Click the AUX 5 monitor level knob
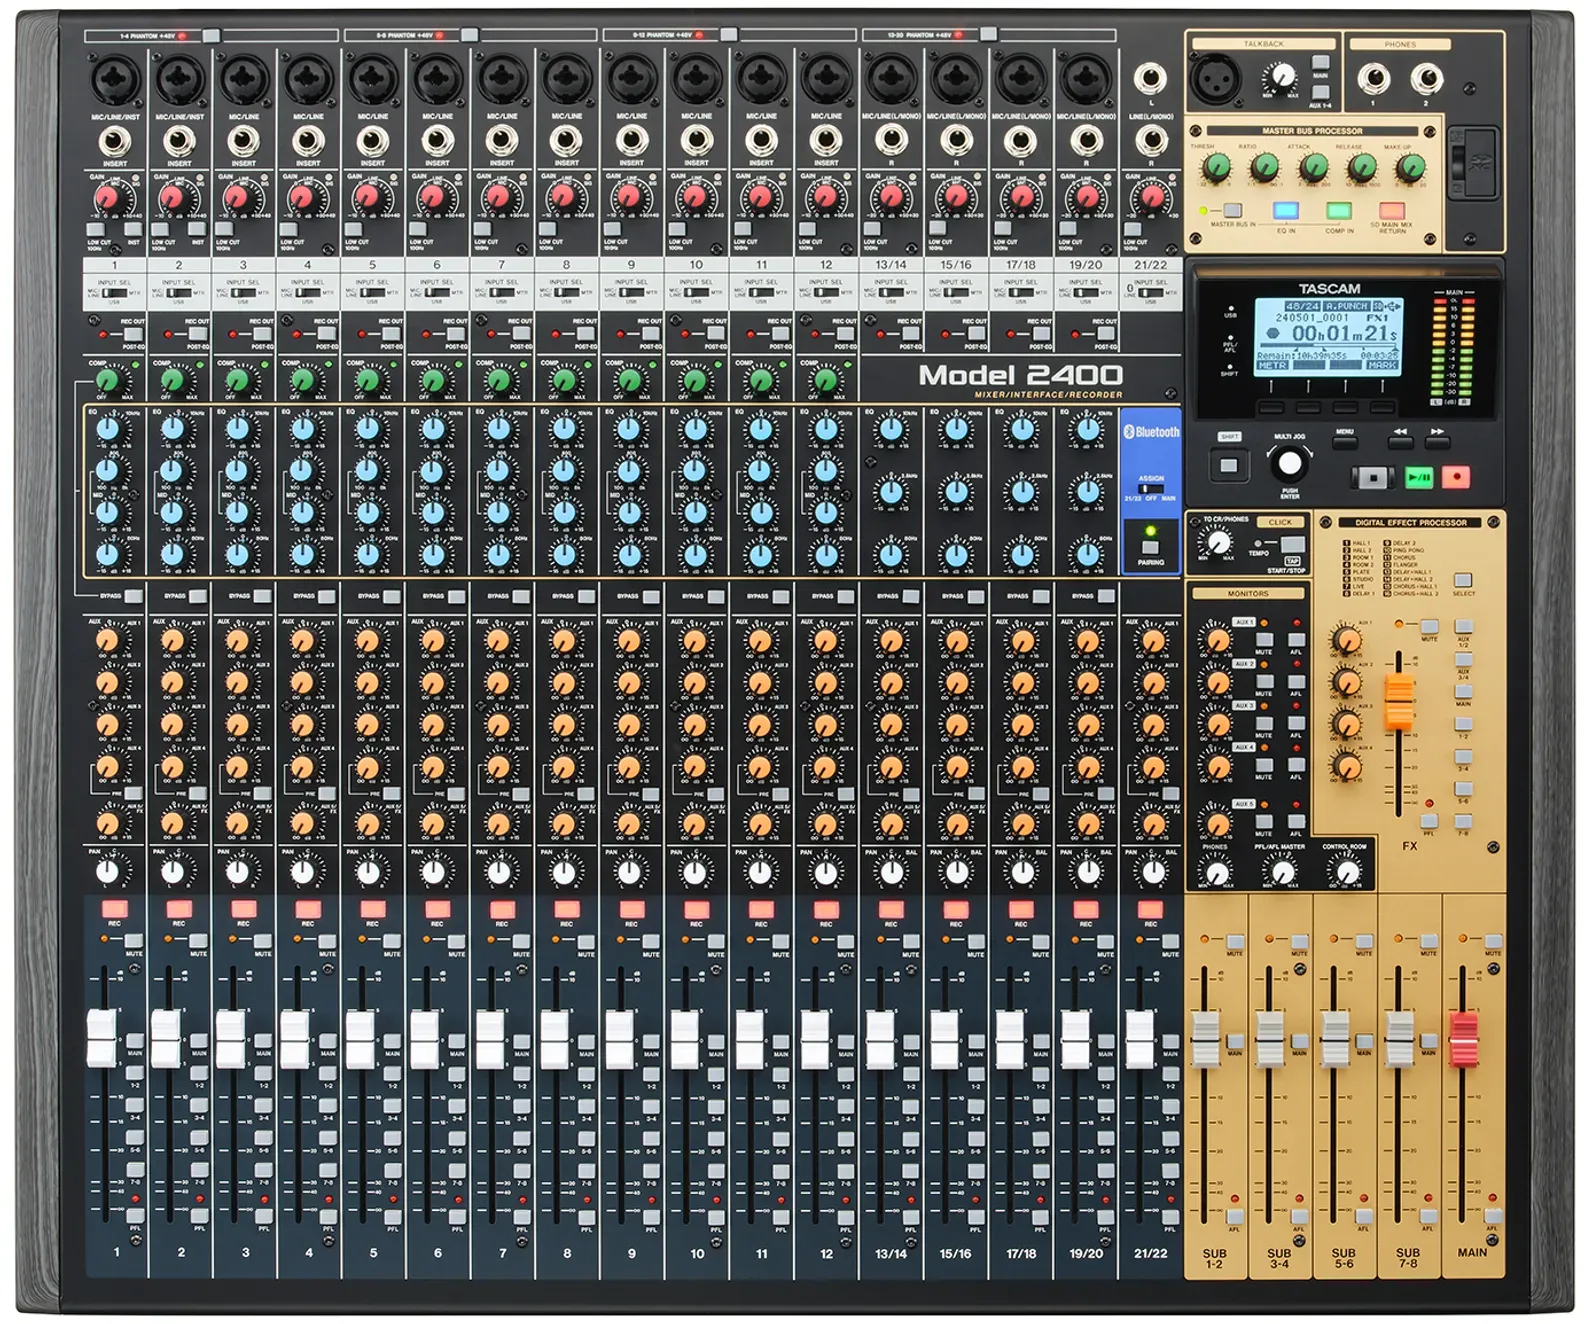This screenshot has height=1324, width=1584. click(1218, 825)
